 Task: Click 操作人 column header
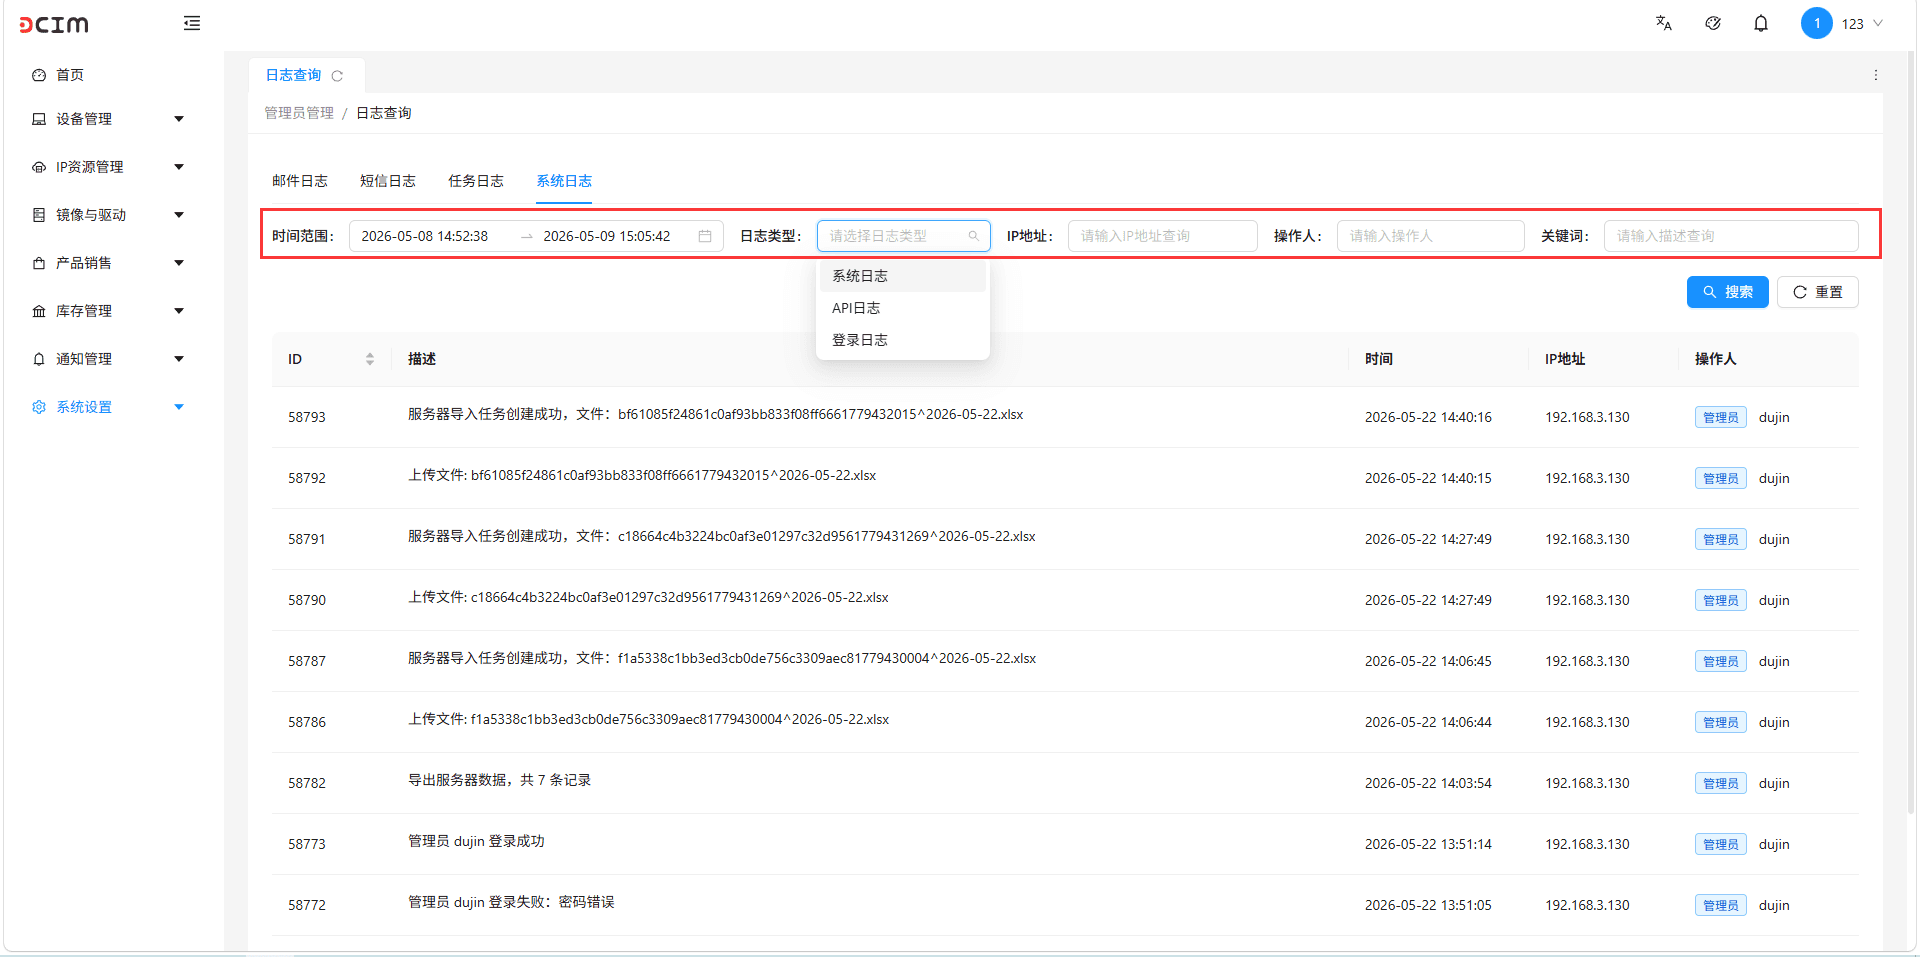coord(1716,359)
